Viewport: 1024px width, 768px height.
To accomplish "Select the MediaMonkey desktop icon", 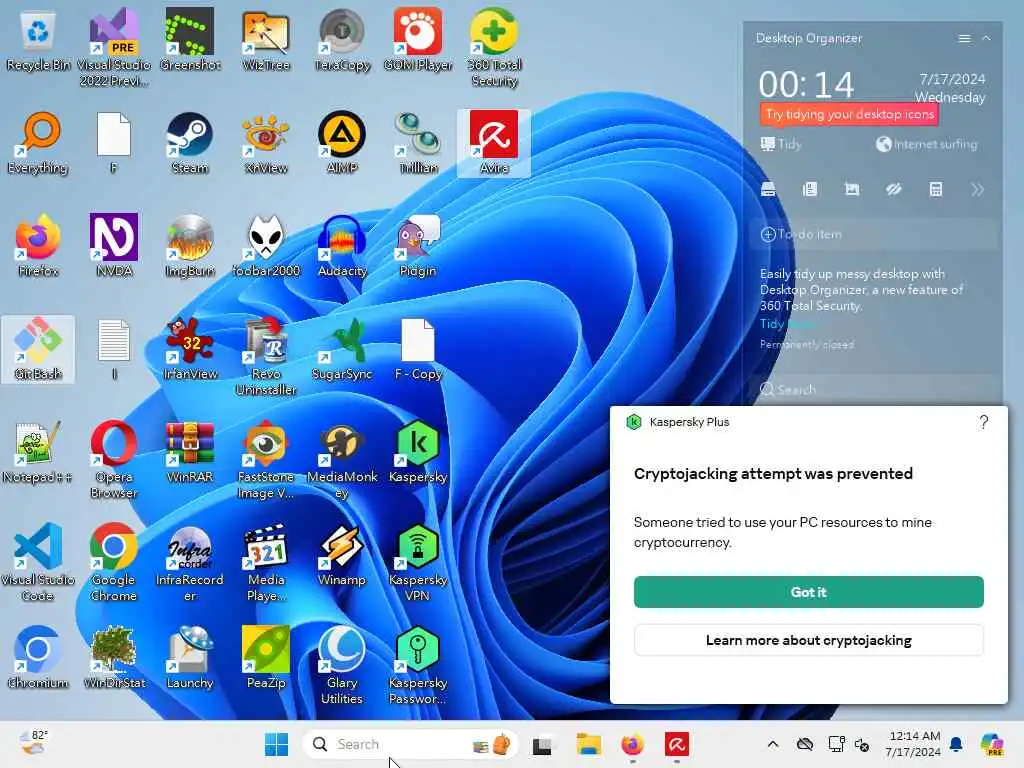I will point(342,460).
